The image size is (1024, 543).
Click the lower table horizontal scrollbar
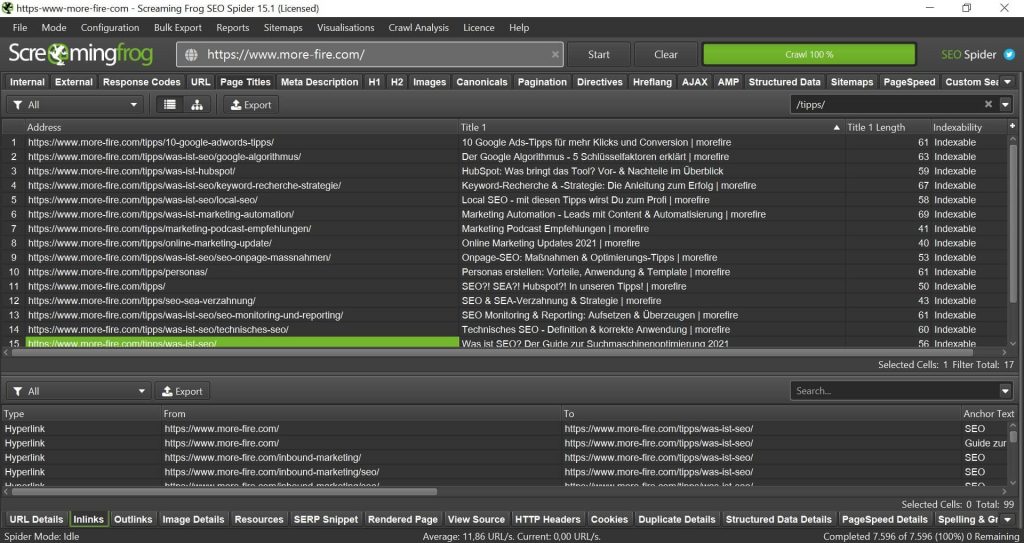pos(224,491)
